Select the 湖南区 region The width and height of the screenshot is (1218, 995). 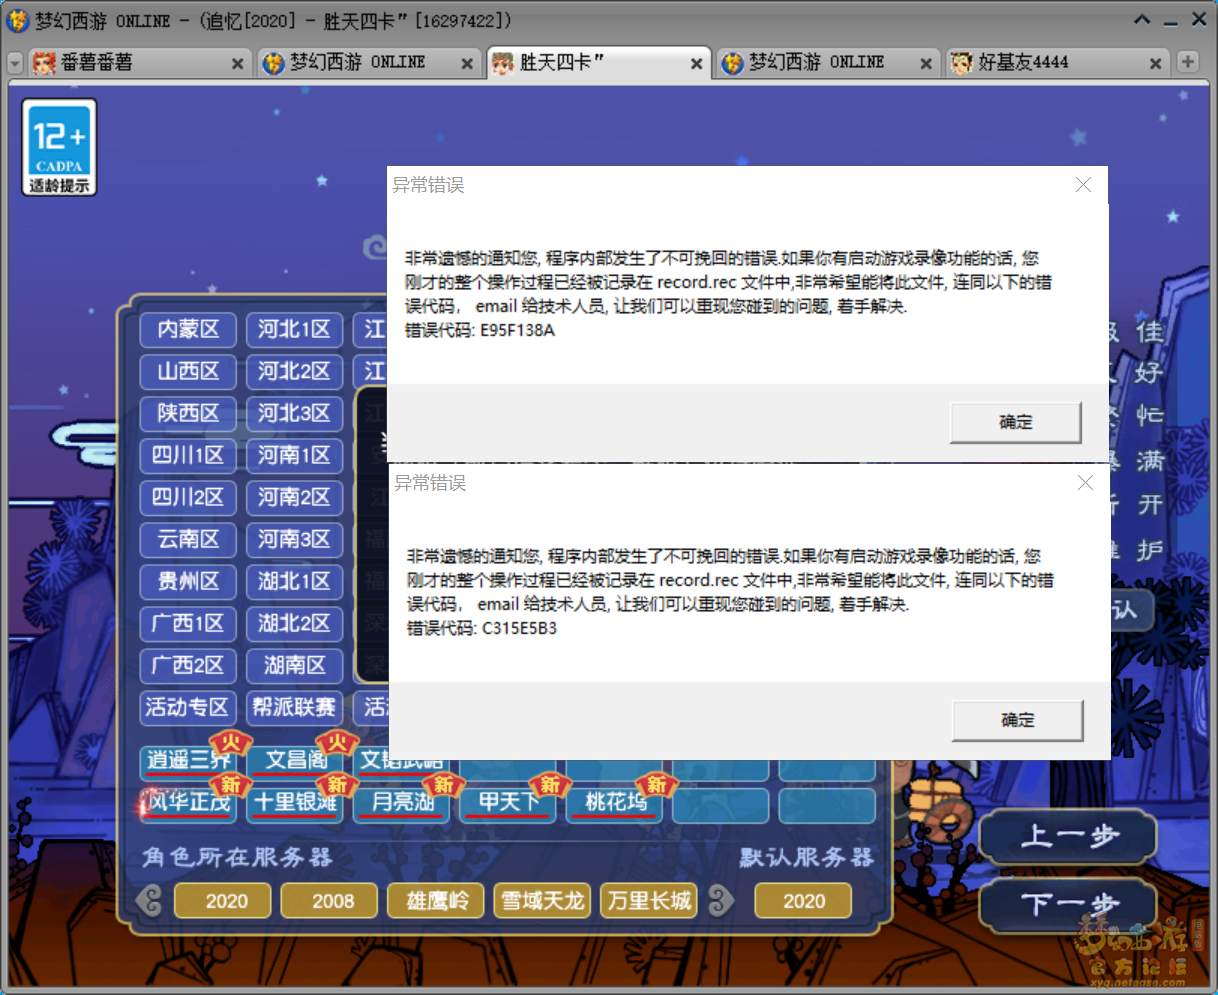[294, 665]
